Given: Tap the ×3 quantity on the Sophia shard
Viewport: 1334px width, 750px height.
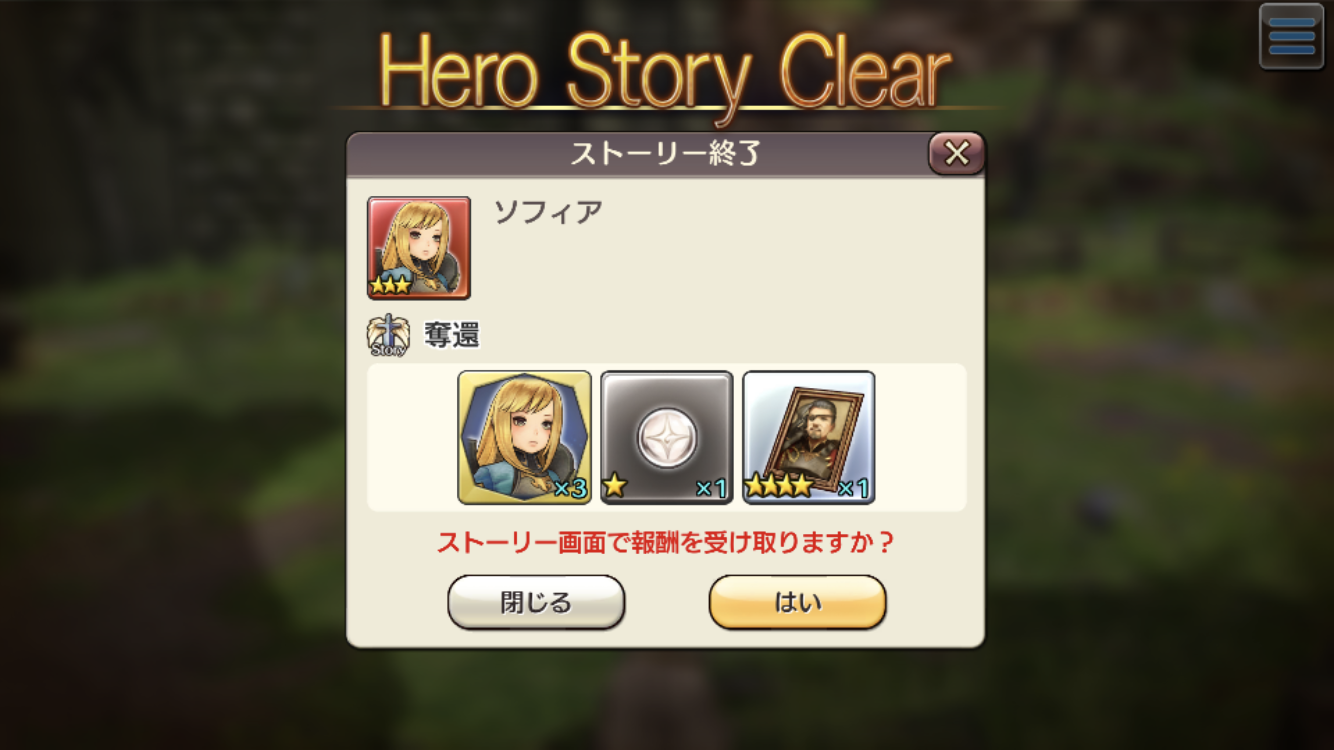Looking at the screenshot, I should coord(570,489).
